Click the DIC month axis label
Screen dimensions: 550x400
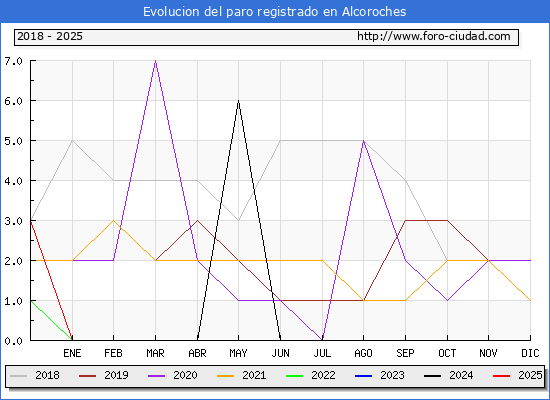click(x=530, y=353)
